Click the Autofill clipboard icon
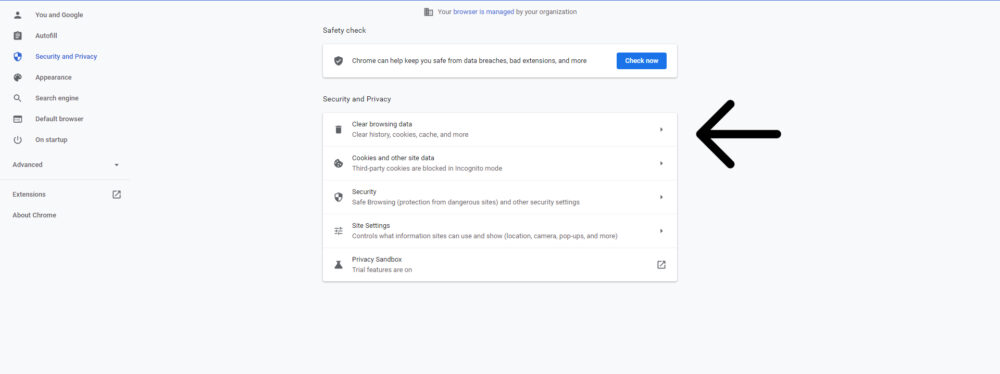The image size is (1000, 374). pos(18,36)
